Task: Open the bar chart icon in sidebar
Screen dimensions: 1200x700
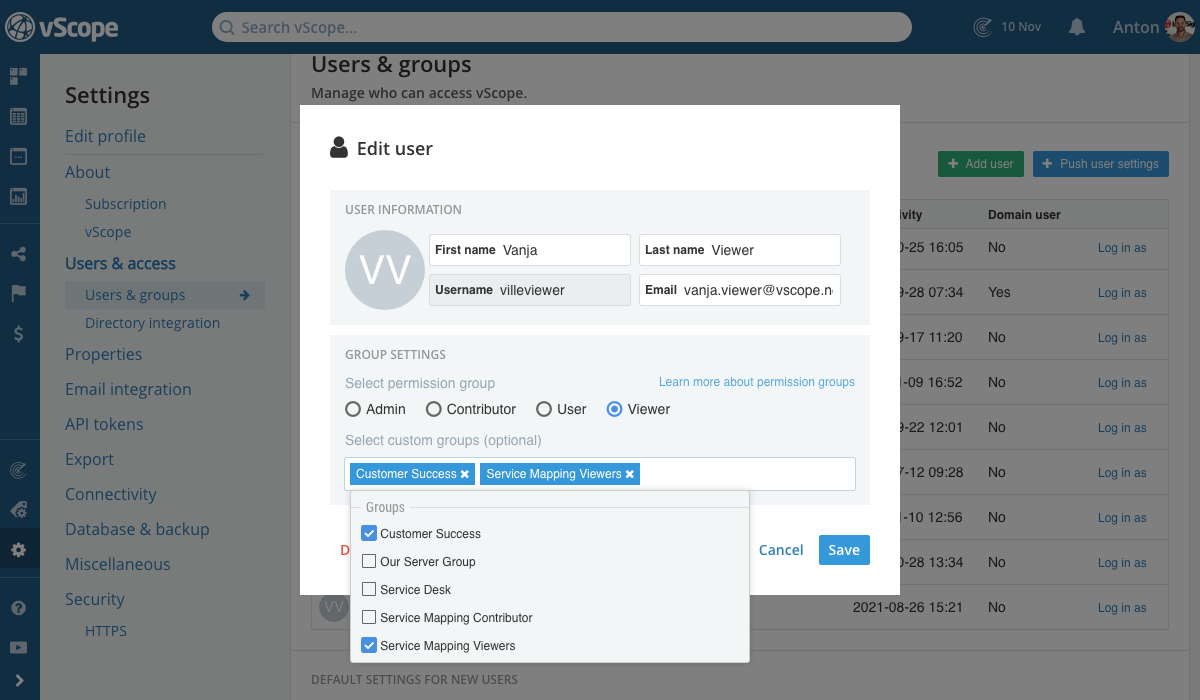Action: click(x=18, y=196)
